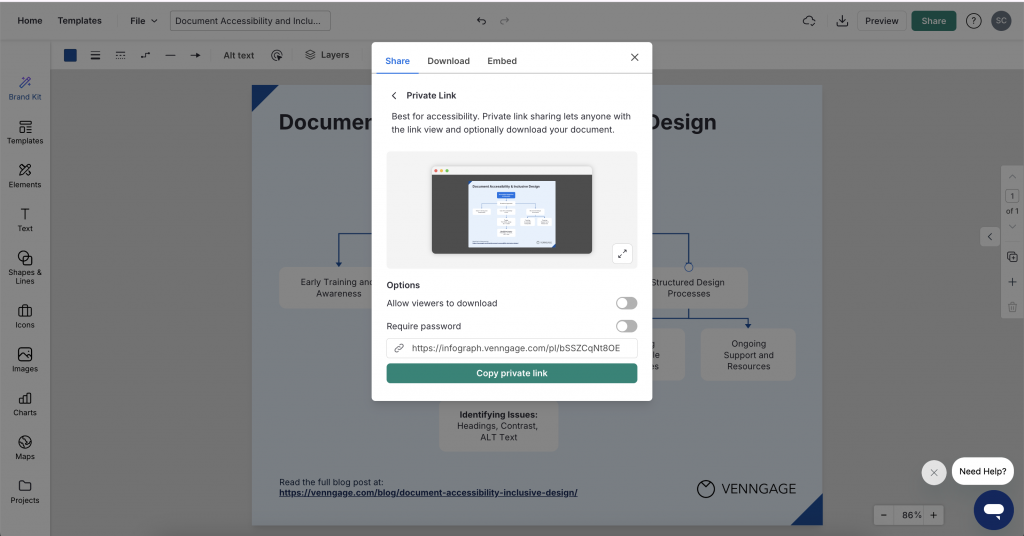Click the page number 1 box

click(1012, 196)
